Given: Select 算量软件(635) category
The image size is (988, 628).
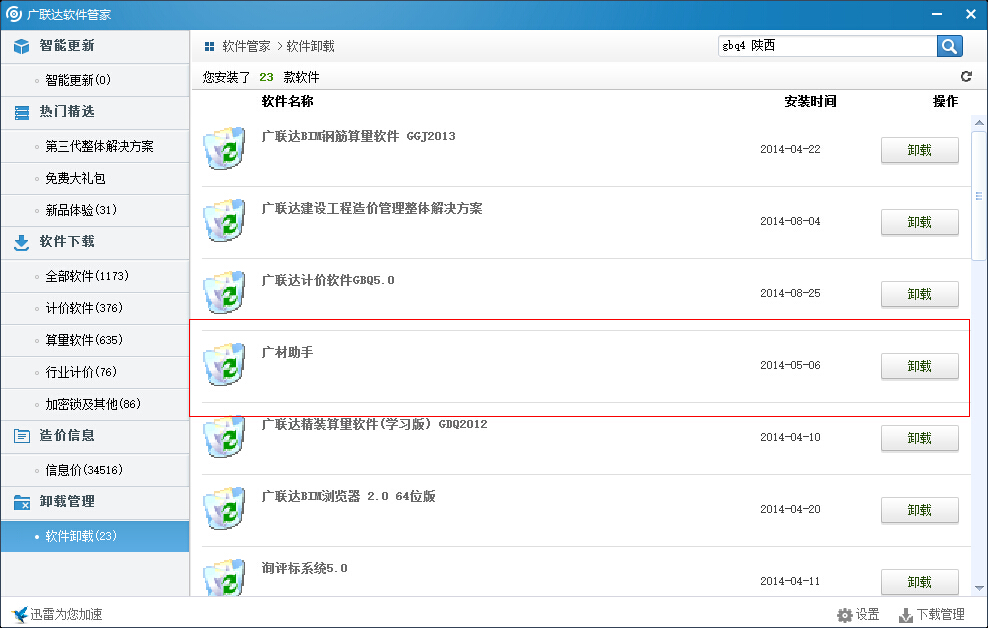Looking at the screenshot, I should 95,340.
